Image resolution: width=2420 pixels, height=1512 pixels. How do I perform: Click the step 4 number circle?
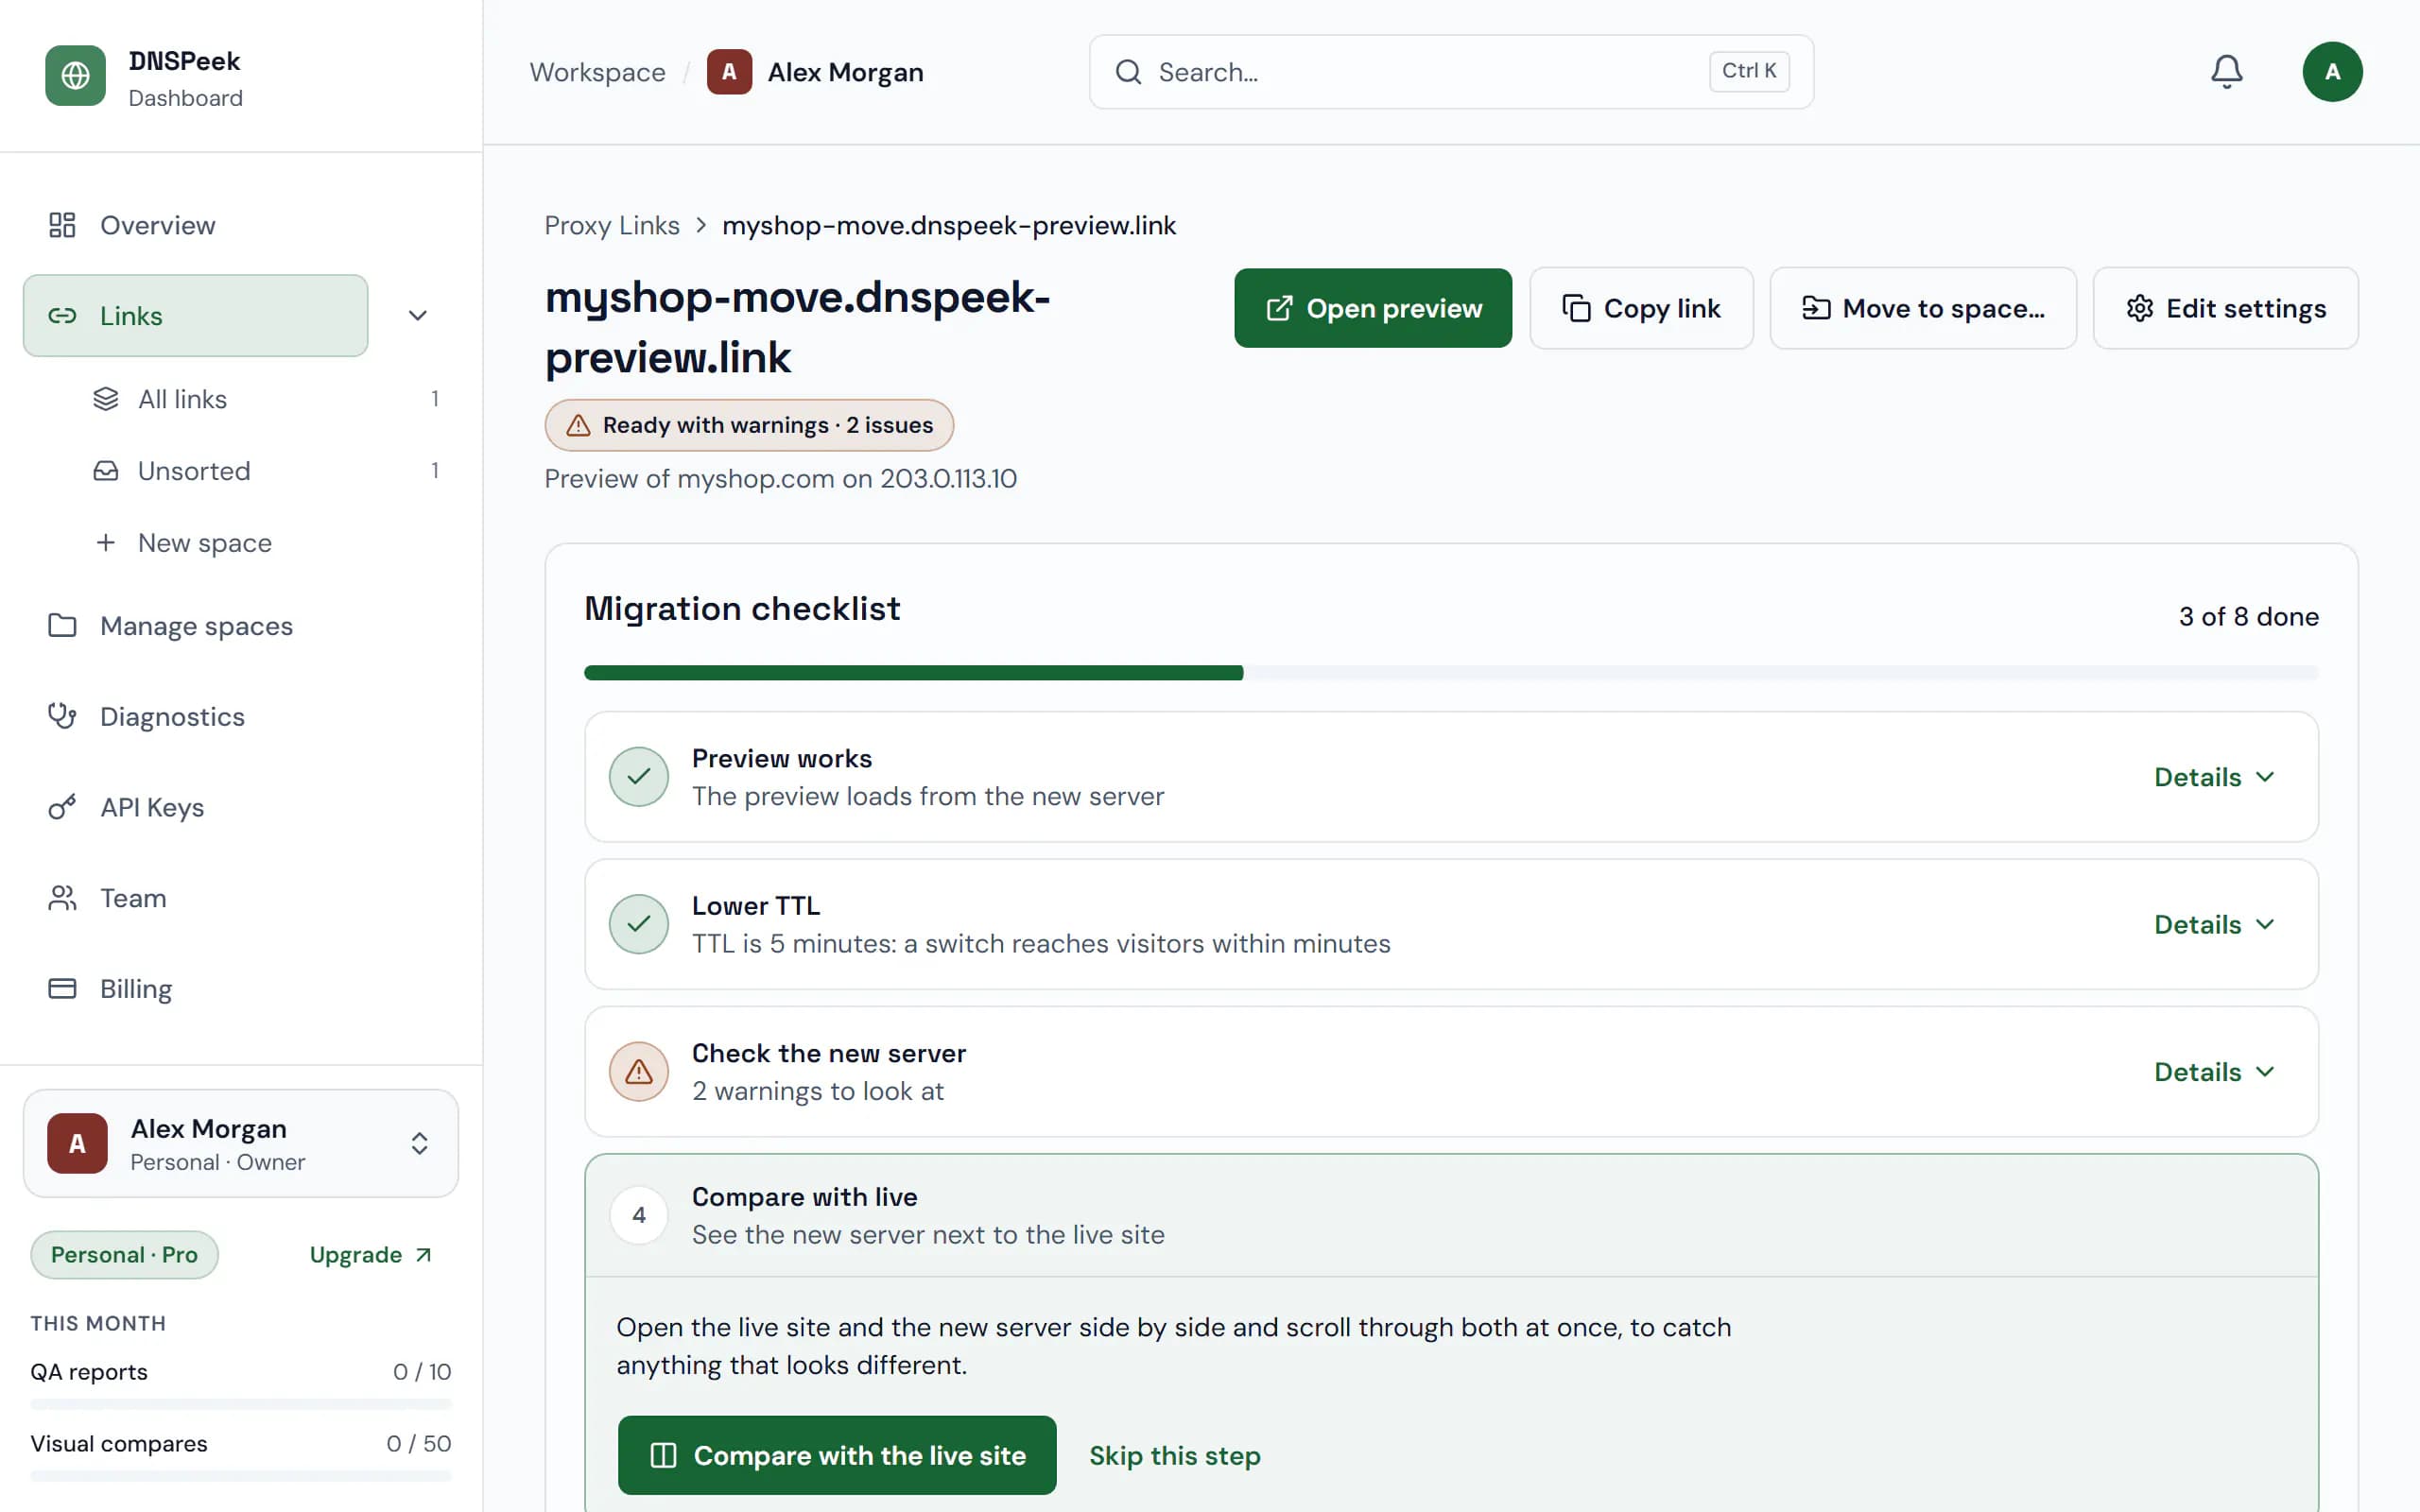point(639,1215)
